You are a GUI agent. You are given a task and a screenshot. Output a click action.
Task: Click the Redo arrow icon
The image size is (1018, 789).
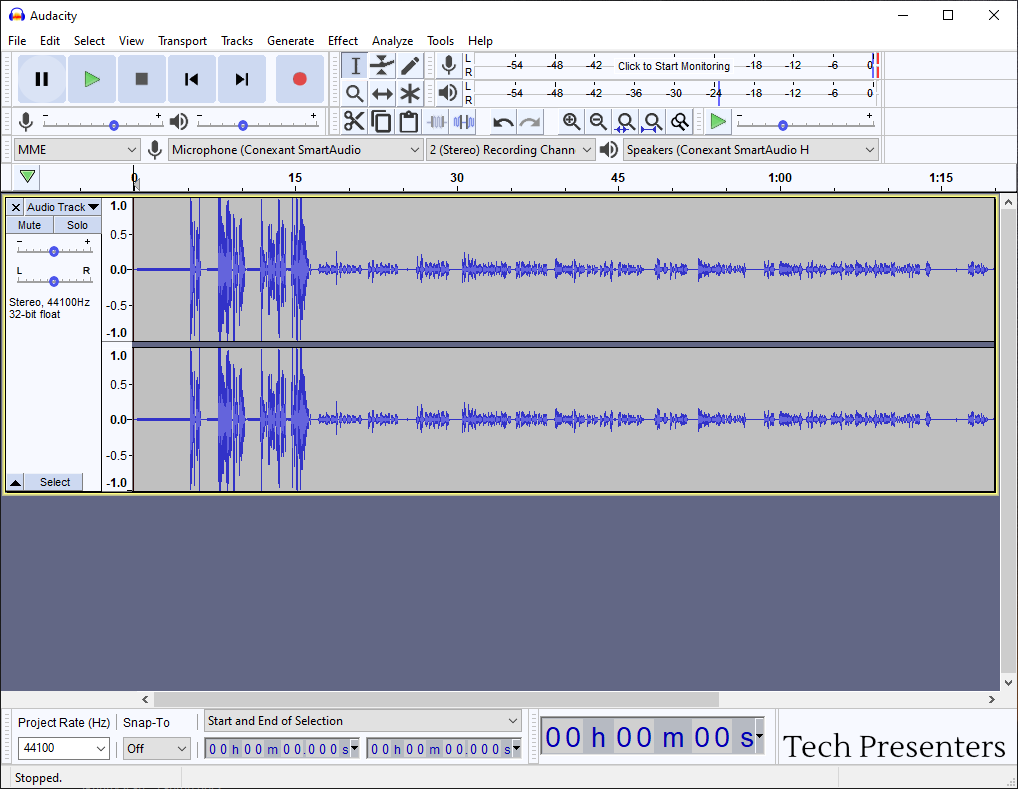530,121
